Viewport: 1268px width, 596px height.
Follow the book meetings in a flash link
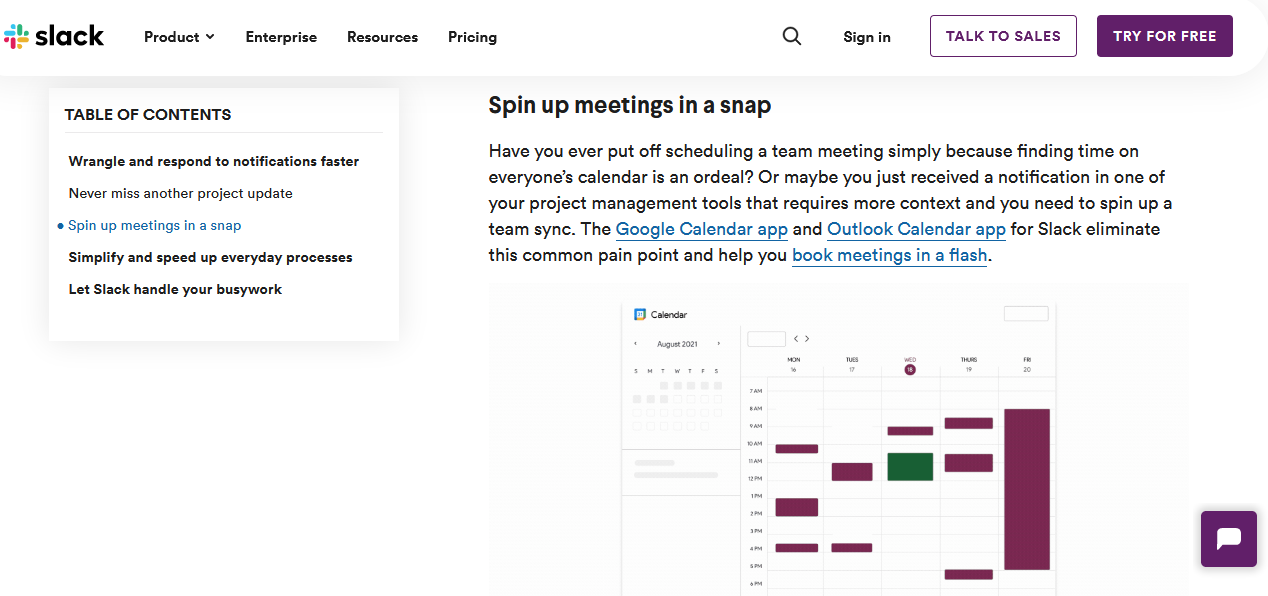point(889,255)
